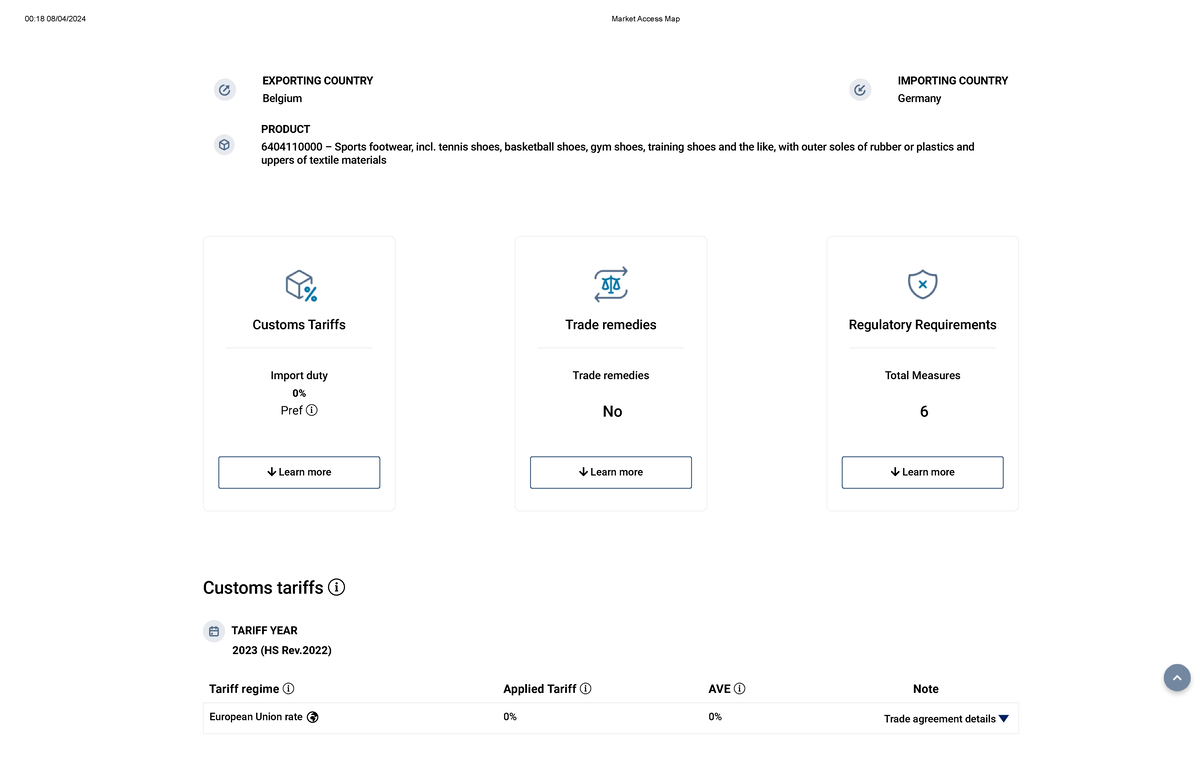Click the info icon beside Customs tariffs heading
Viewport: 1200px width, 776px height.
pyautogui.click(x=337, y=587)
